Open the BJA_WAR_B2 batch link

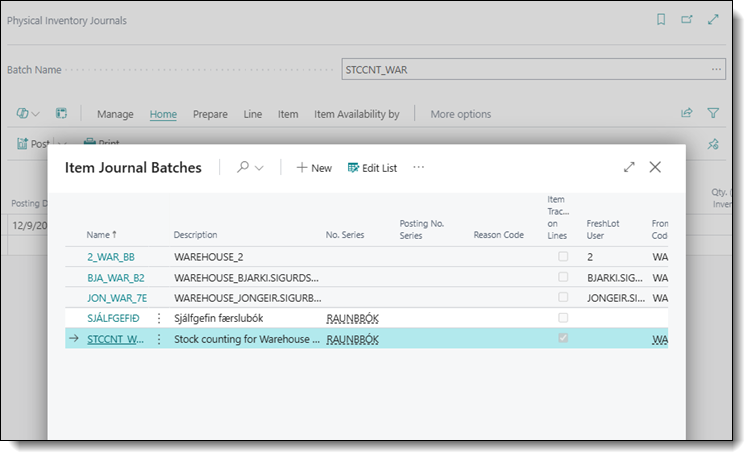pos(116,278)
